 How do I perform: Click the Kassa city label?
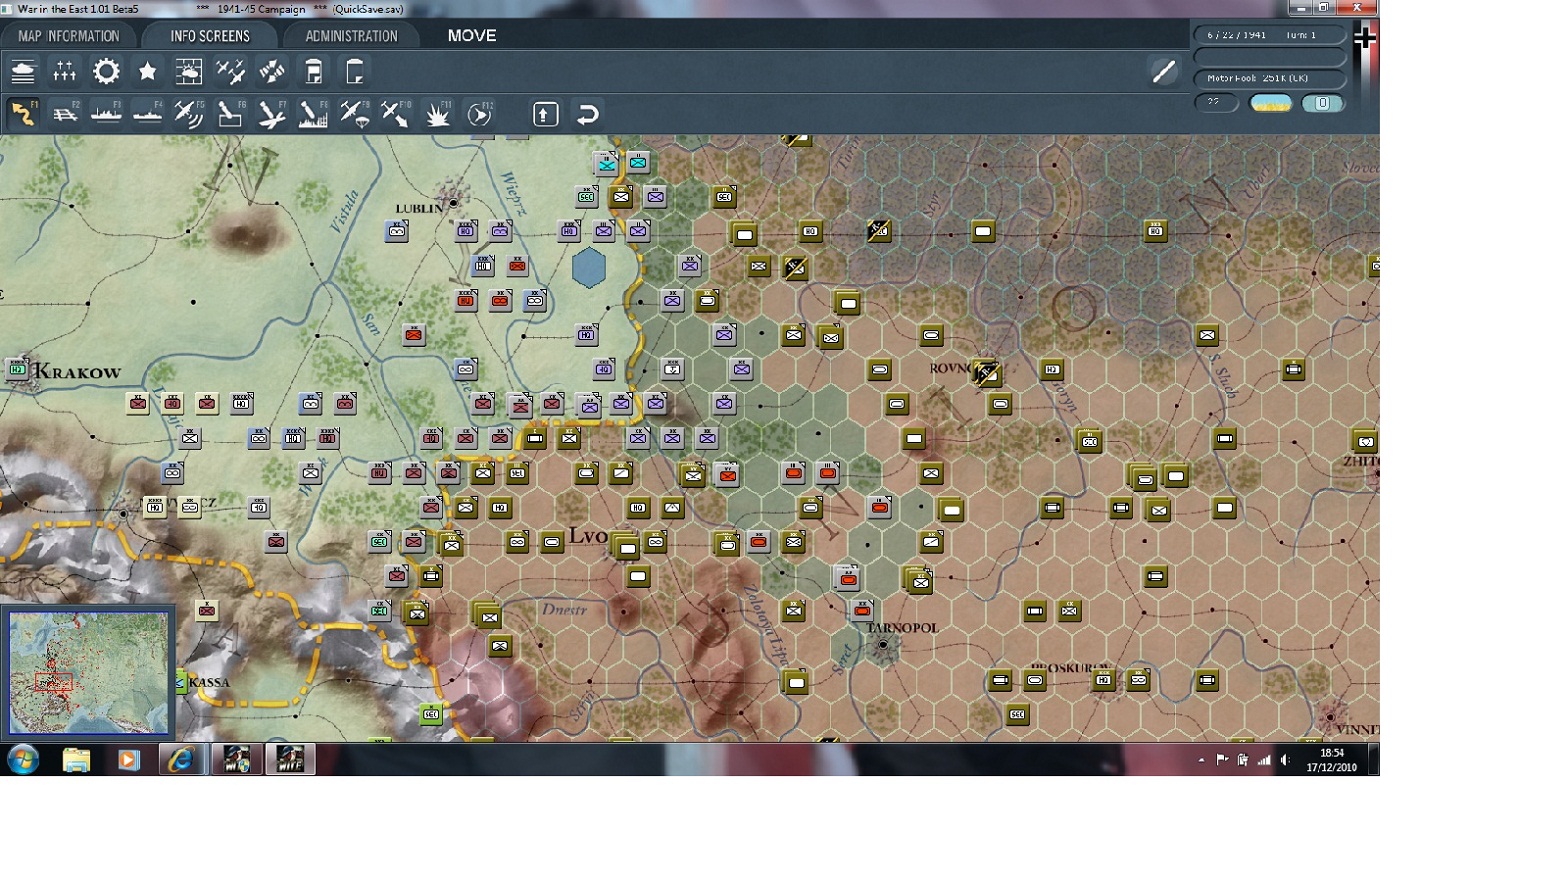(209, 682)
